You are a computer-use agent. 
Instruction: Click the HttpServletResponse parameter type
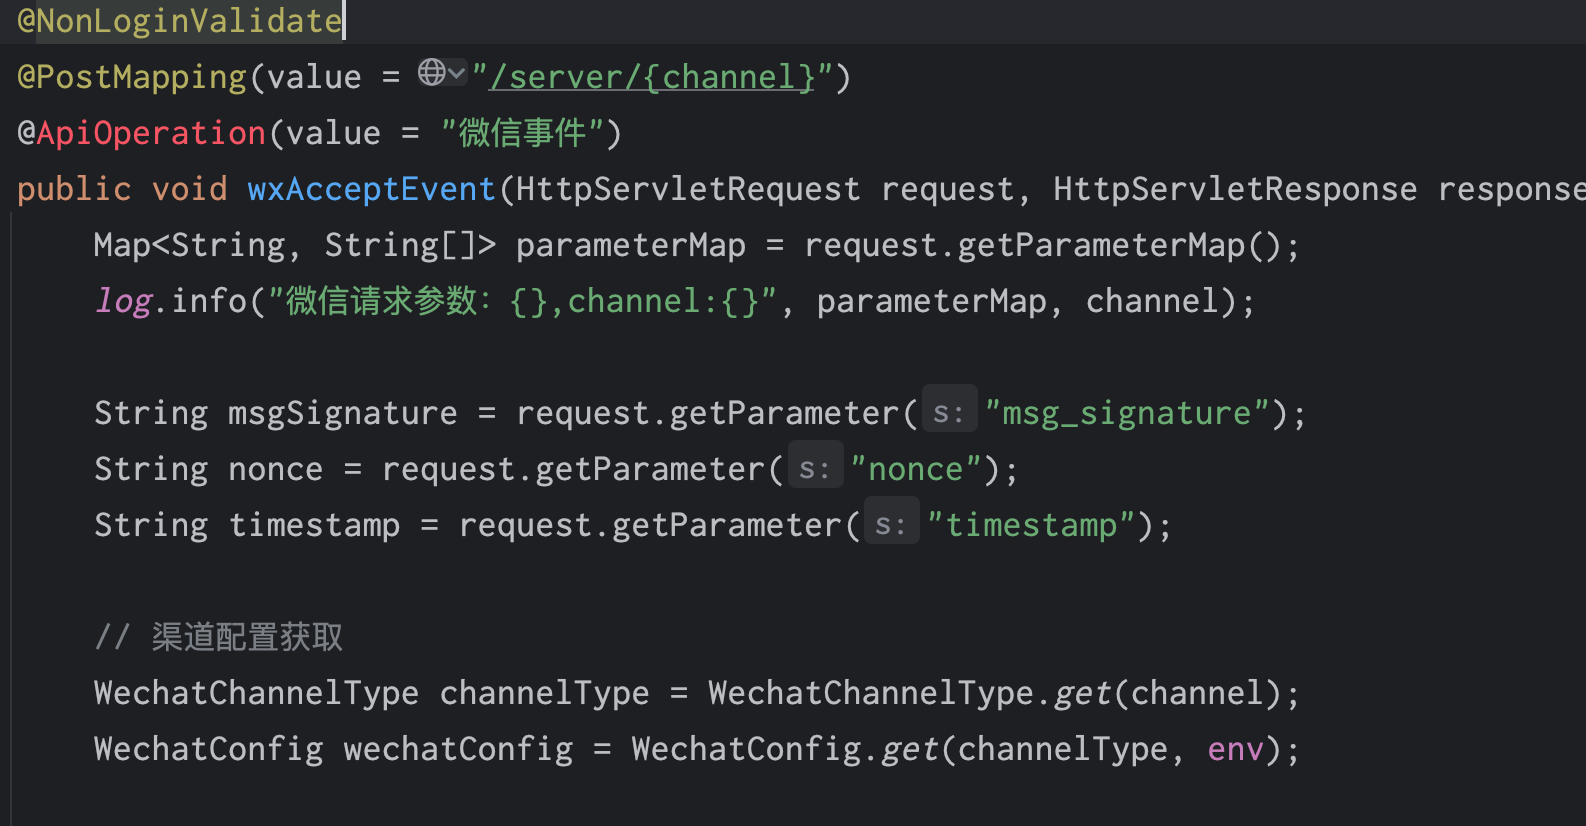click(x=1235, y=189)
